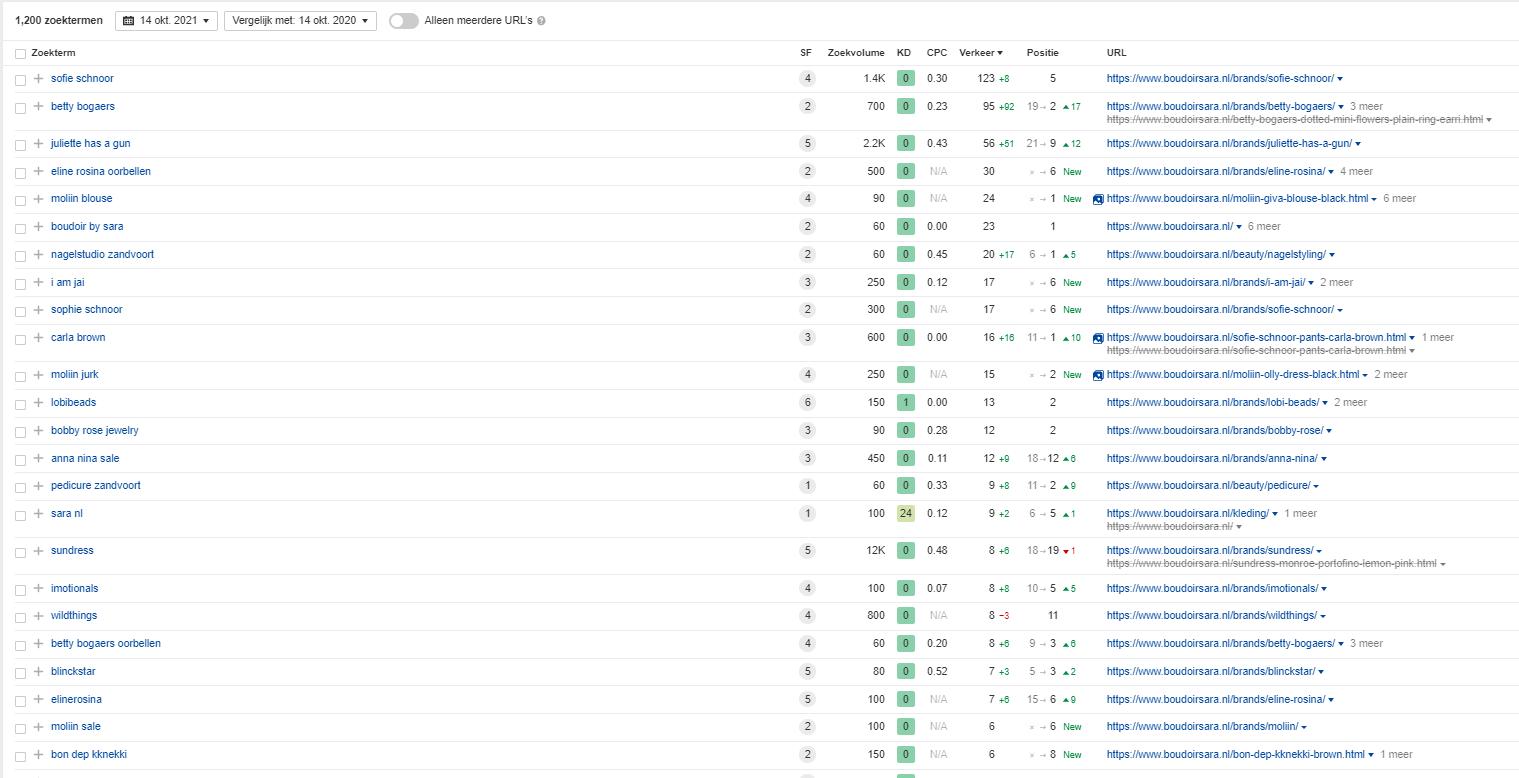
Task: Open the 14 okt. 2021 date picker
Action: 166,20
